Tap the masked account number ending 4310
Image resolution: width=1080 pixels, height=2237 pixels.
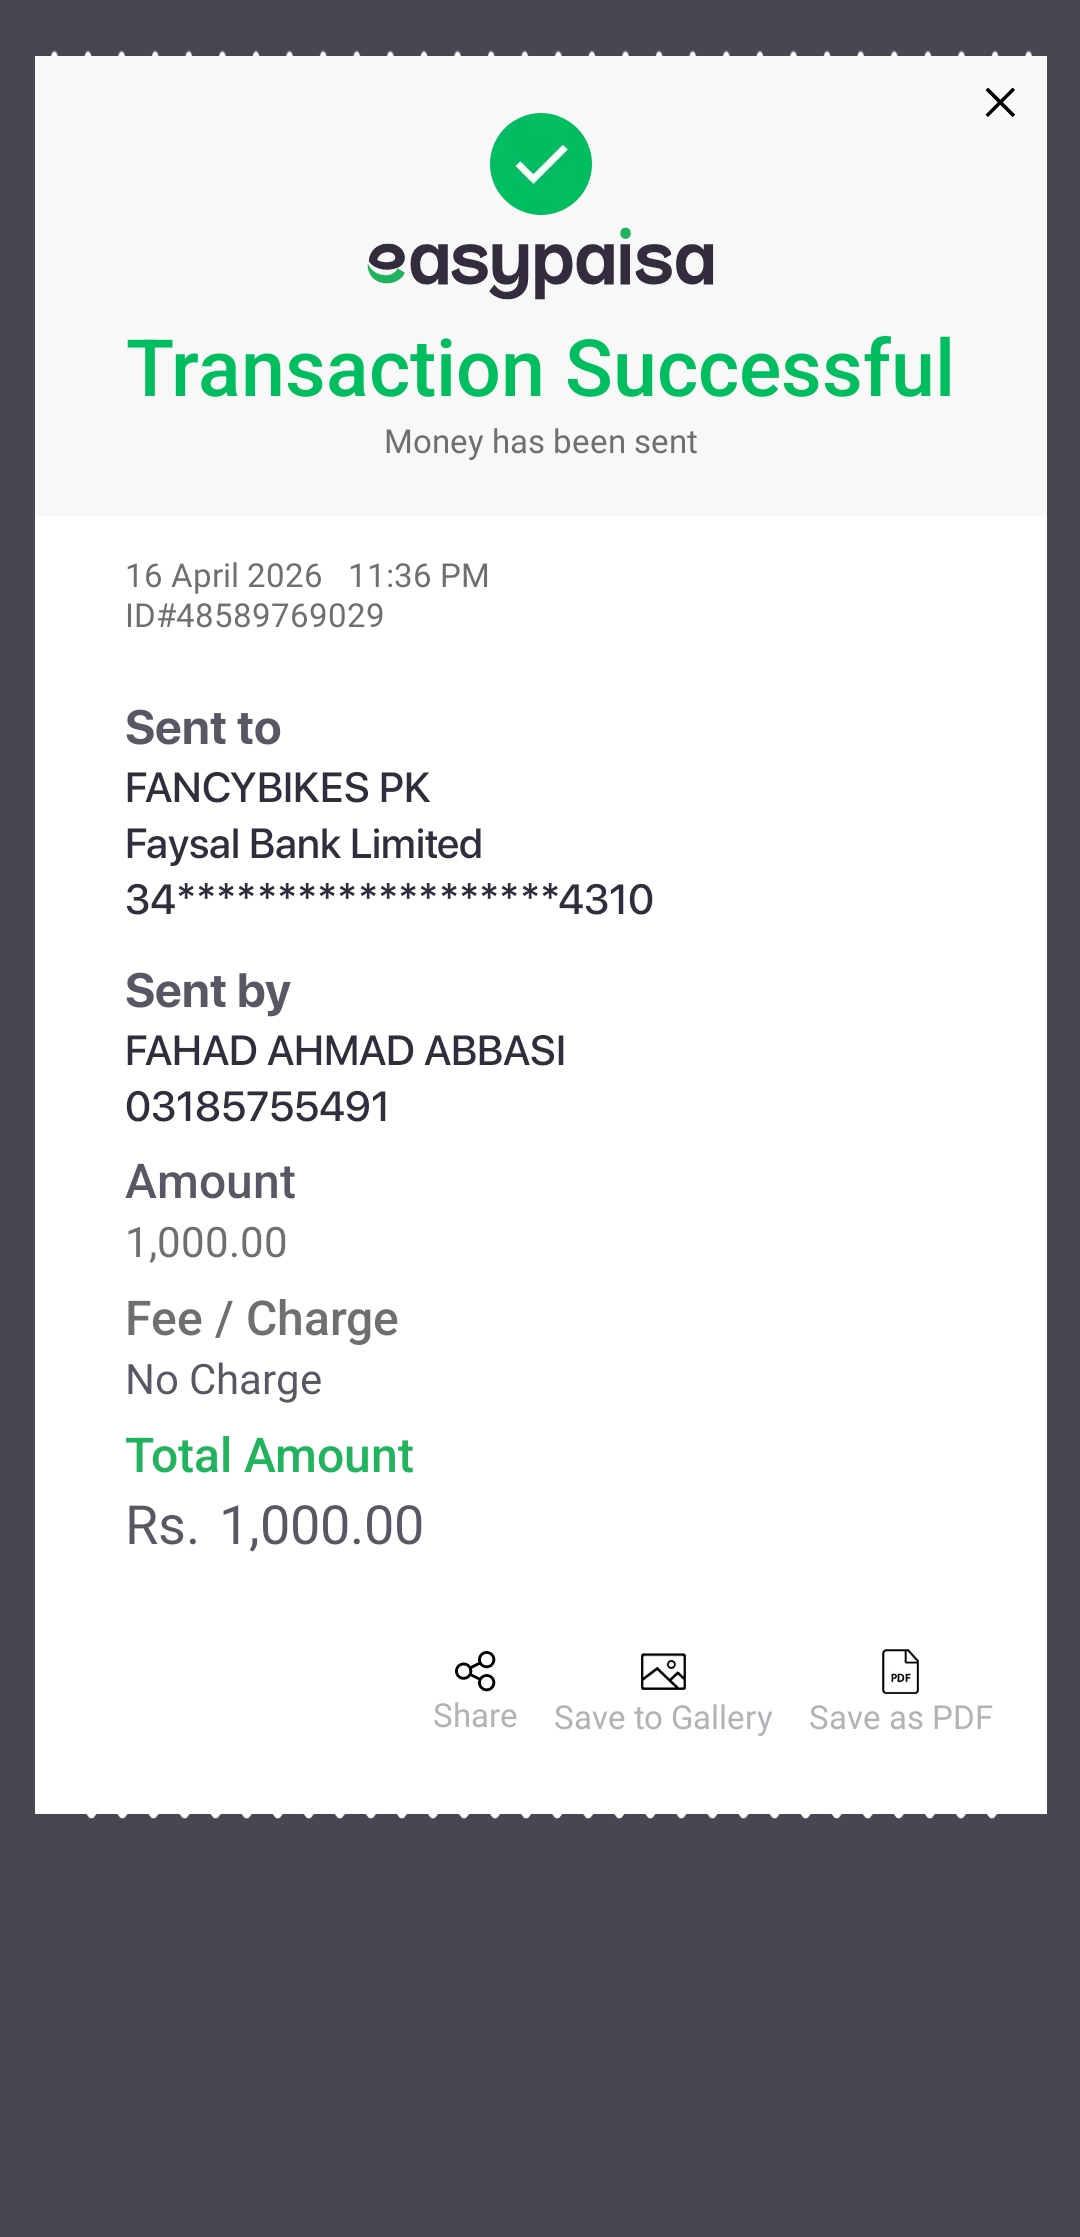coord(389,899)
